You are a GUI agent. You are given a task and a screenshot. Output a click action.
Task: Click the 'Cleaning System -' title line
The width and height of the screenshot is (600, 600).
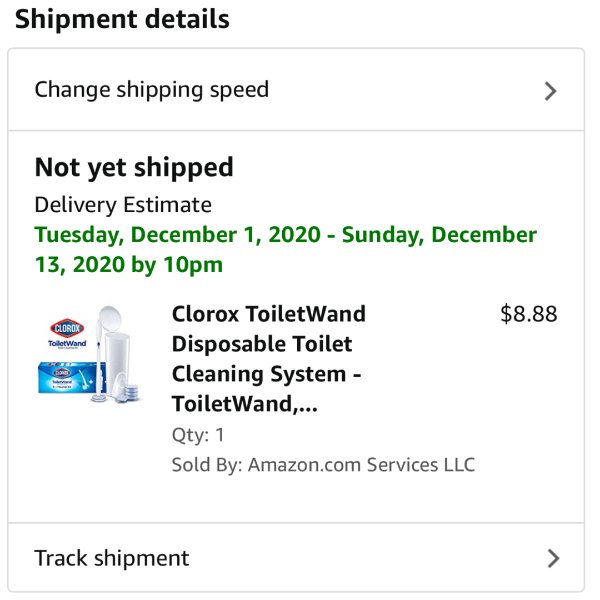(266, 374)
